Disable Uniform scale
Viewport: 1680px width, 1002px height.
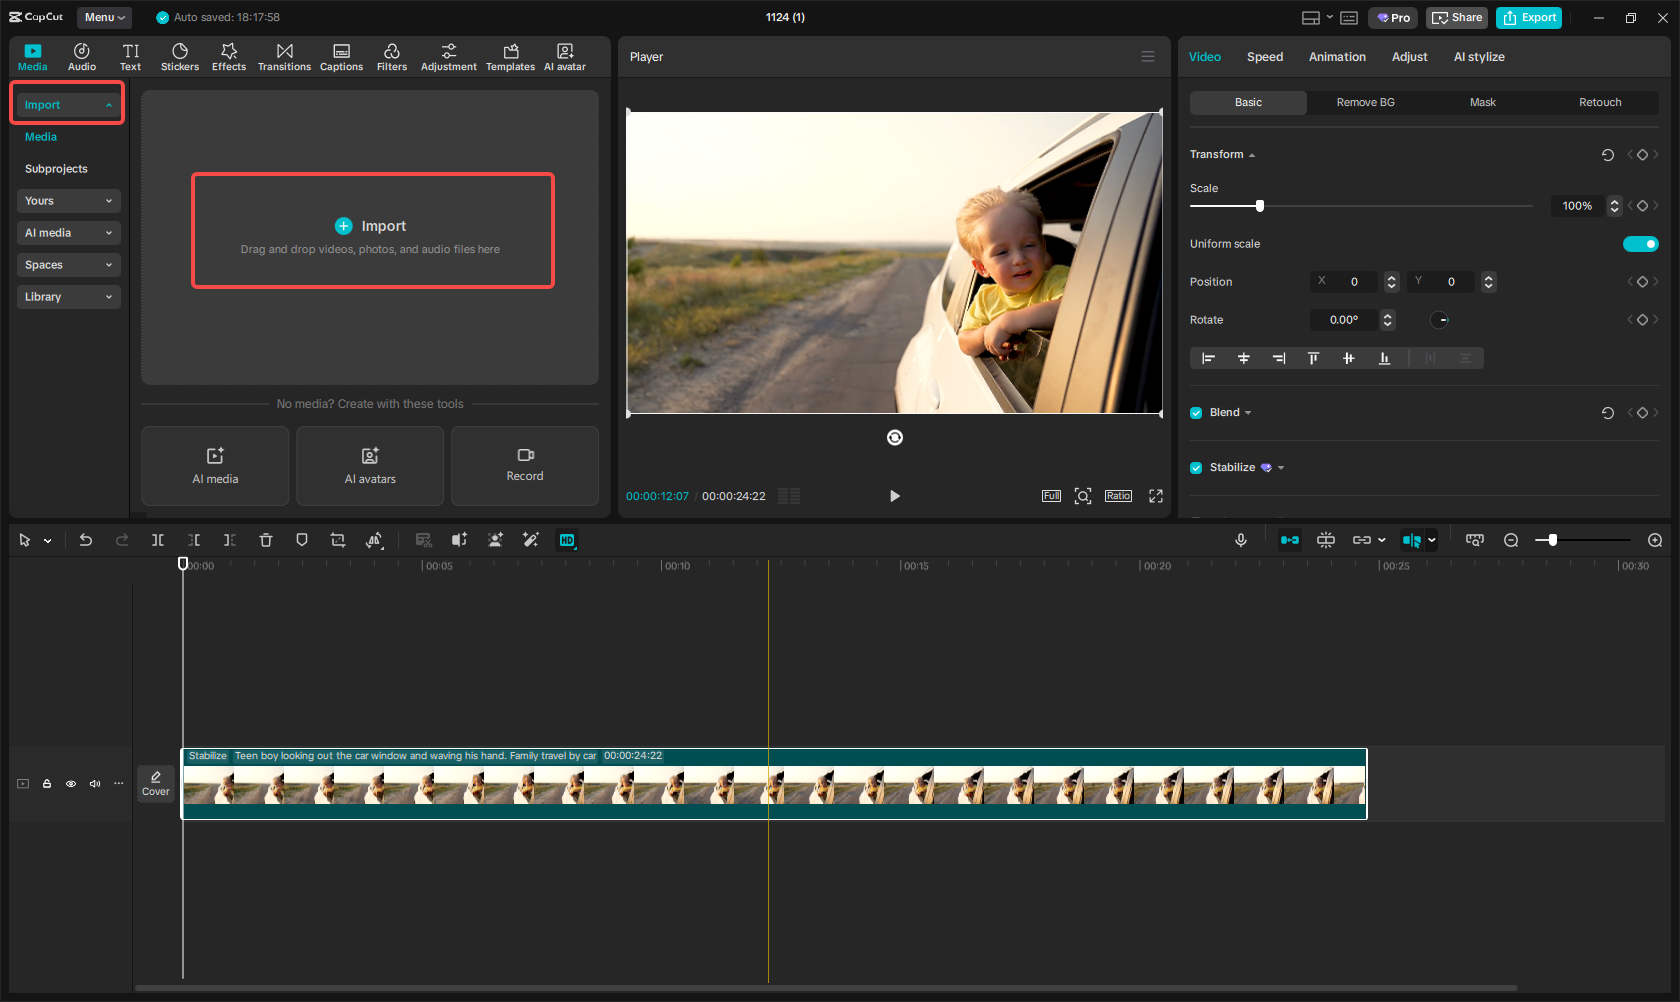click(x=1640, y=243)
